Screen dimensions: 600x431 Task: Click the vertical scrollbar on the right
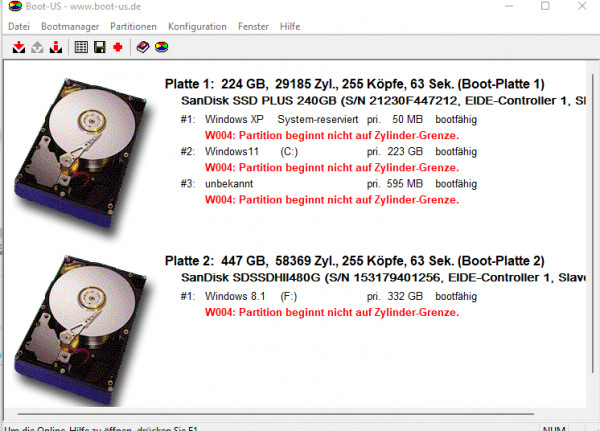click(x=593, y=223)
